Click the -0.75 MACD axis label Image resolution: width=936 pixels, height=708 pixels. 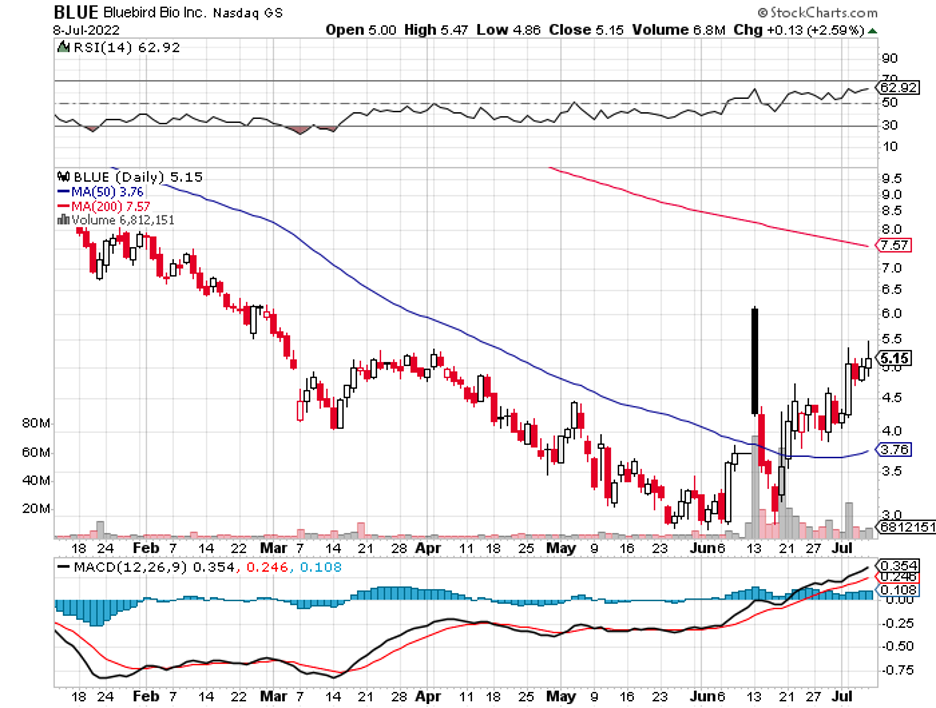point(897,670)
